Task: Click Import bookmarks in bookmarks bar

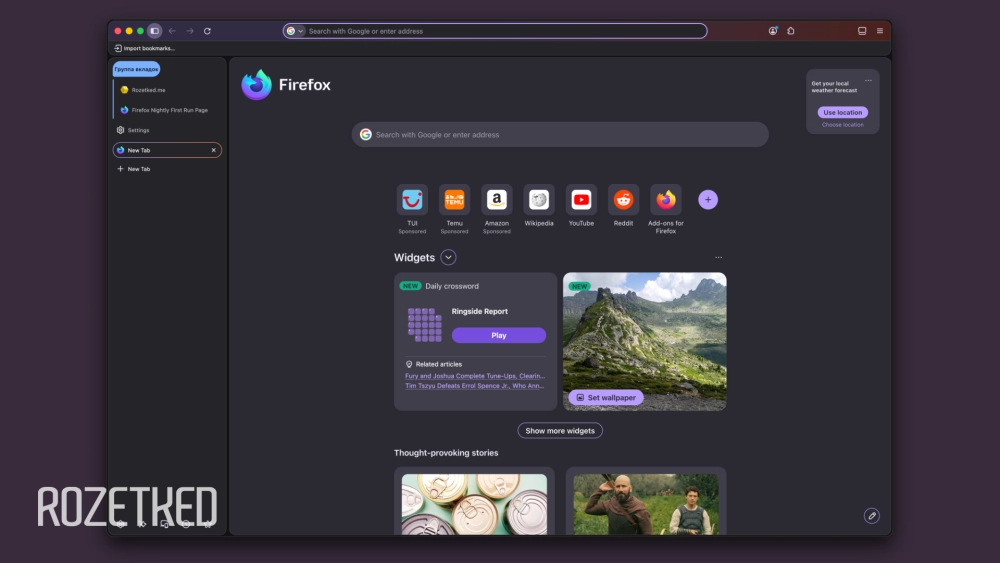Action: click(x=145, y=48)
